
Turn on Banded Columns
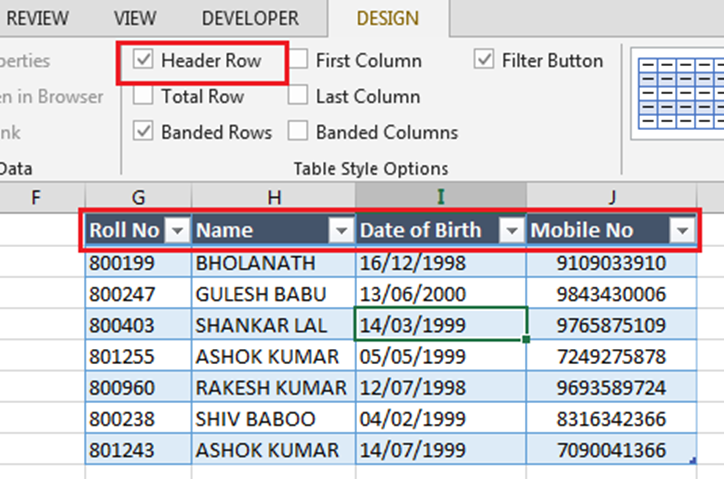pos(298,132)
